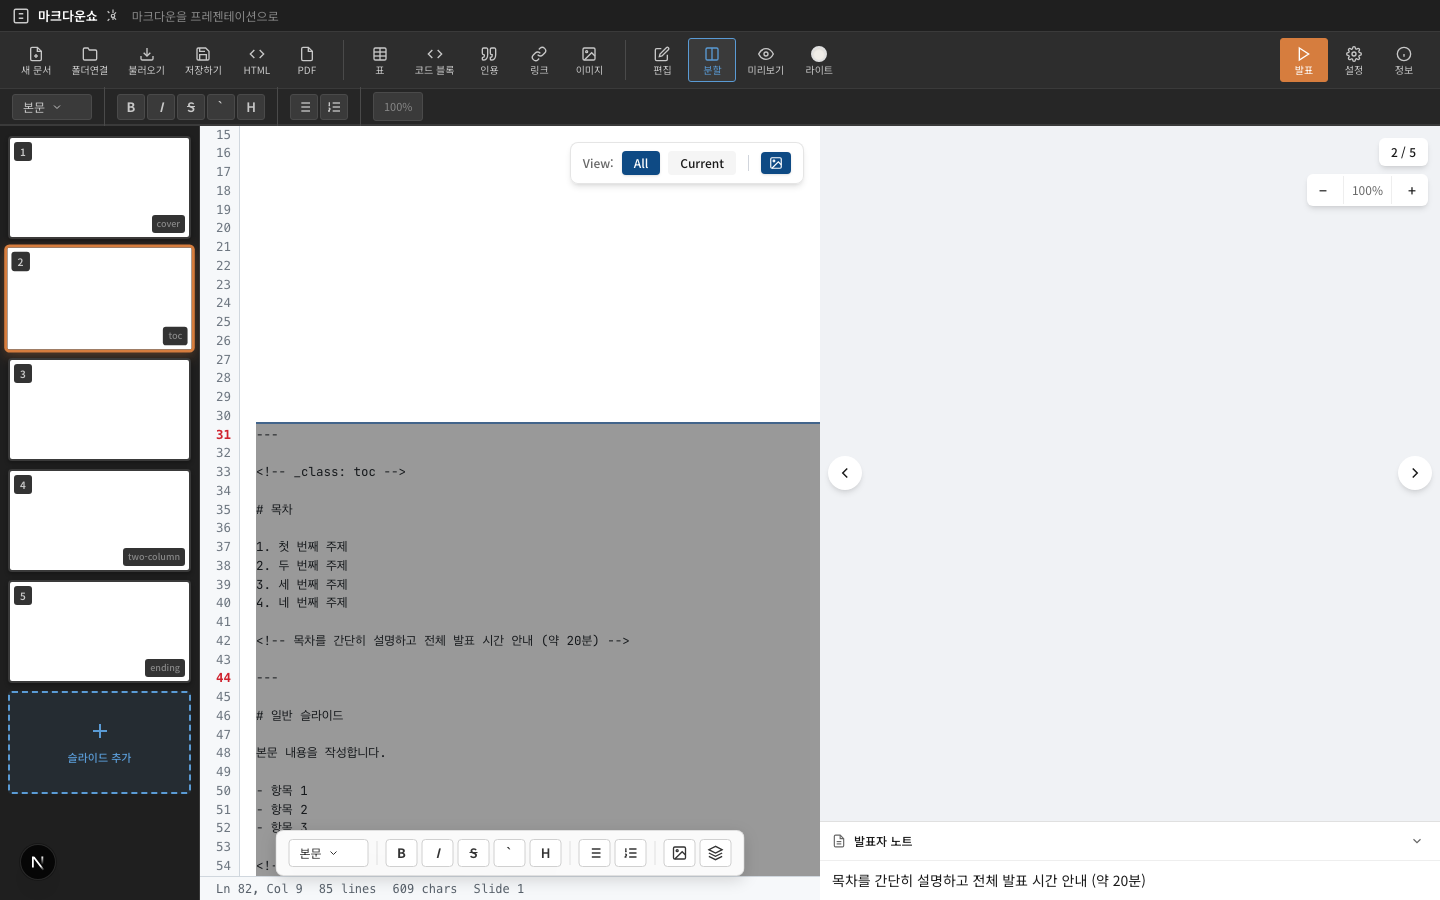Screen dimensions: 1440x900
Task: Toggle the image view button beside Current
Action: click(775, 163)
